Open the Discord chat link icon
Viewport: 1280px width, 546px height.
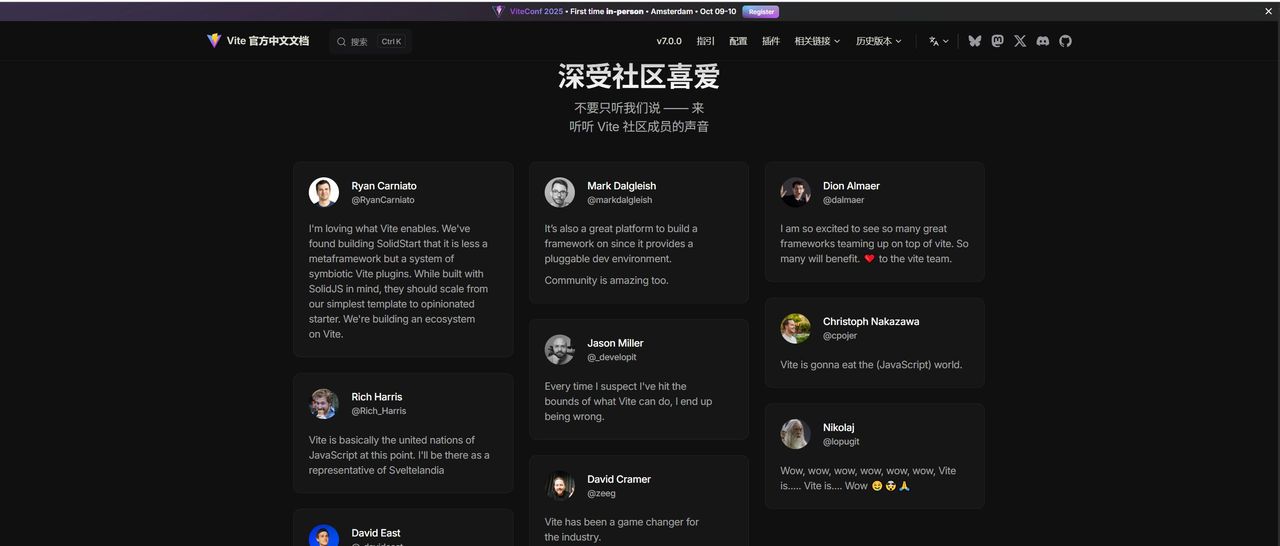tap(1043, 41)
